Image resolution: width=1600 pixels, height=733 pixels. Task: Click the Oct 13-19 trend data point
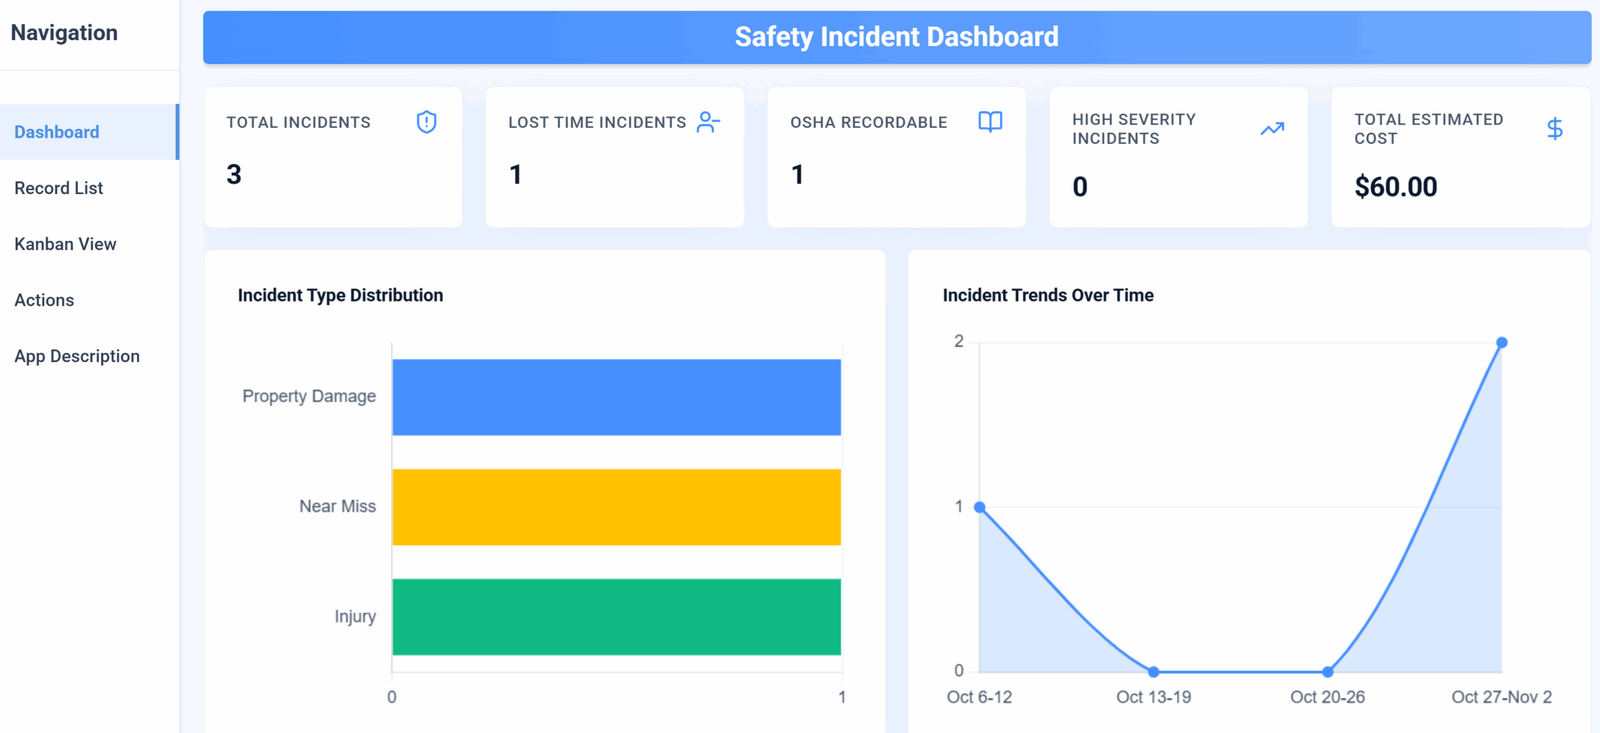(1153, 672)
